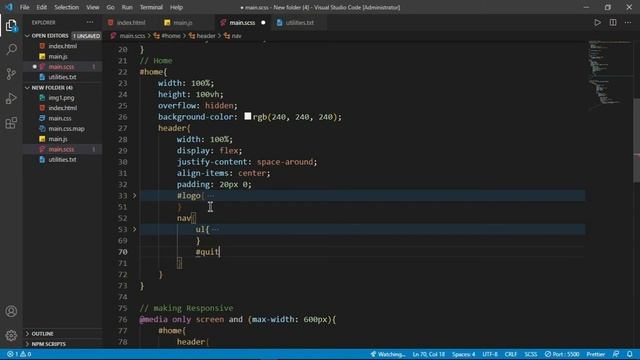Click the errors and warnings status indicator

19,354
